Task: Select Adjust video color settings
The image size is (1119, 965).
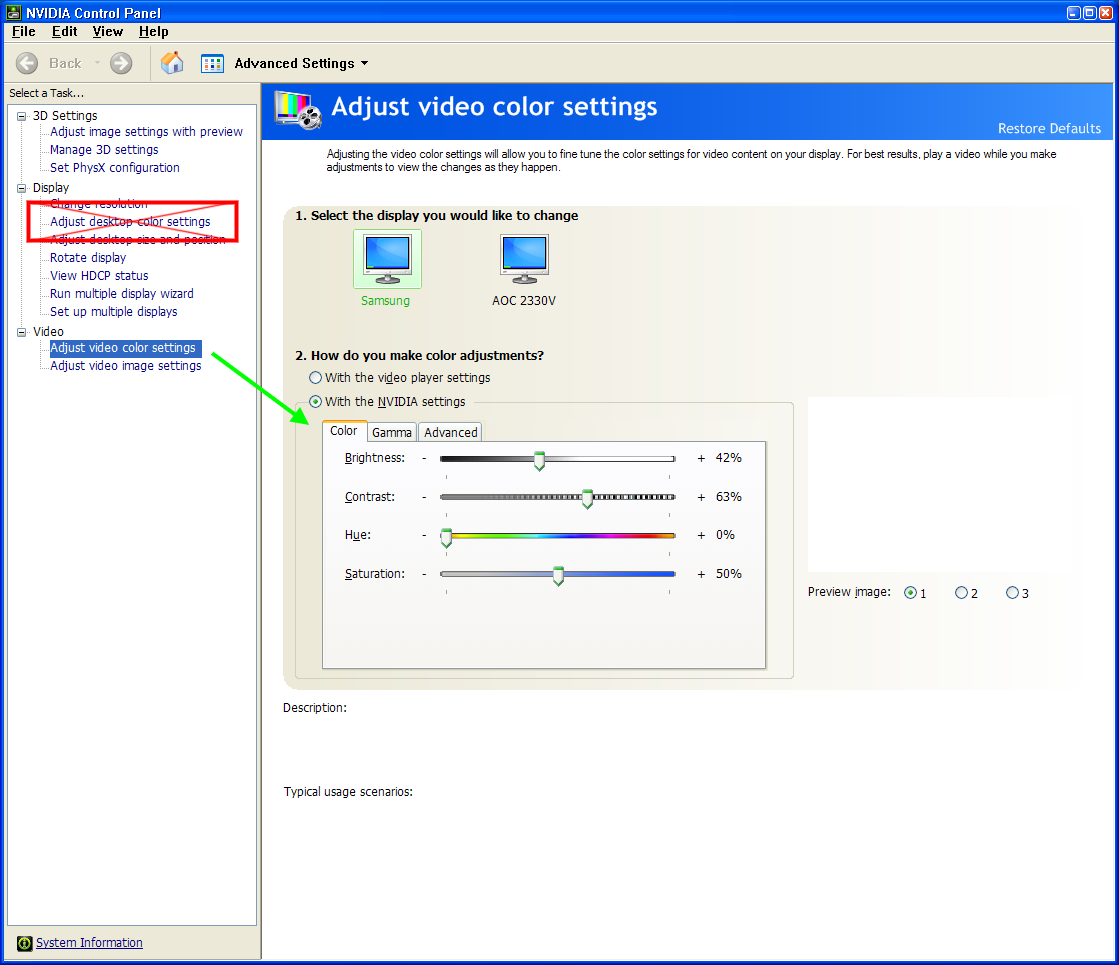Action: [x=126, y=348]
